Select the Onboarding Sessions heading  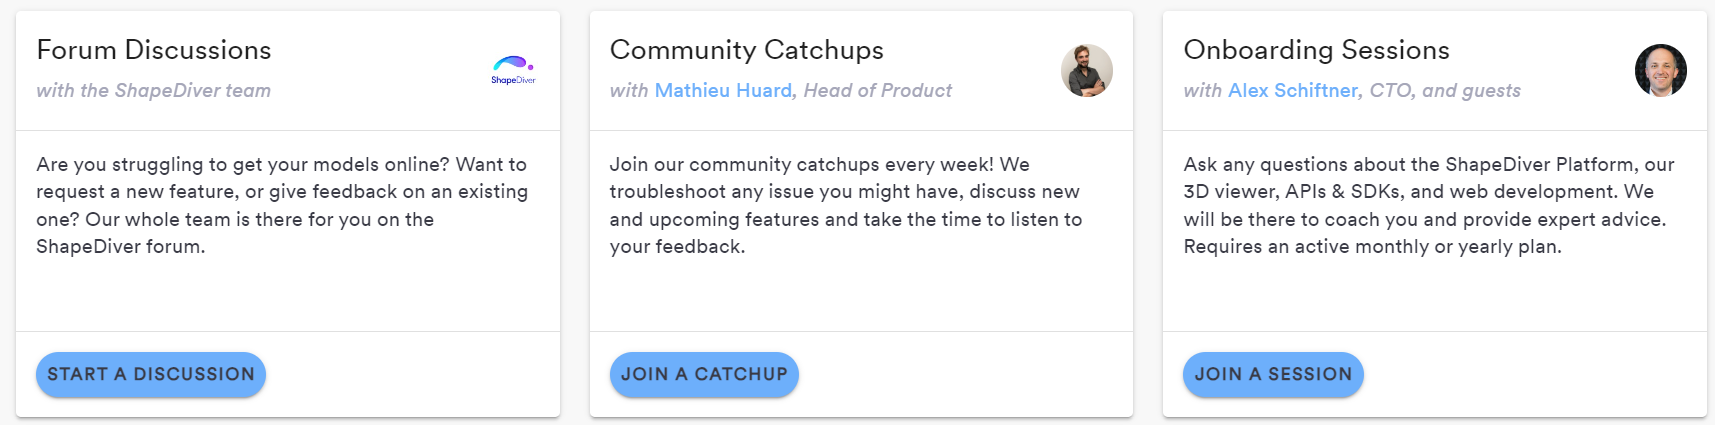pos(1316,50)
